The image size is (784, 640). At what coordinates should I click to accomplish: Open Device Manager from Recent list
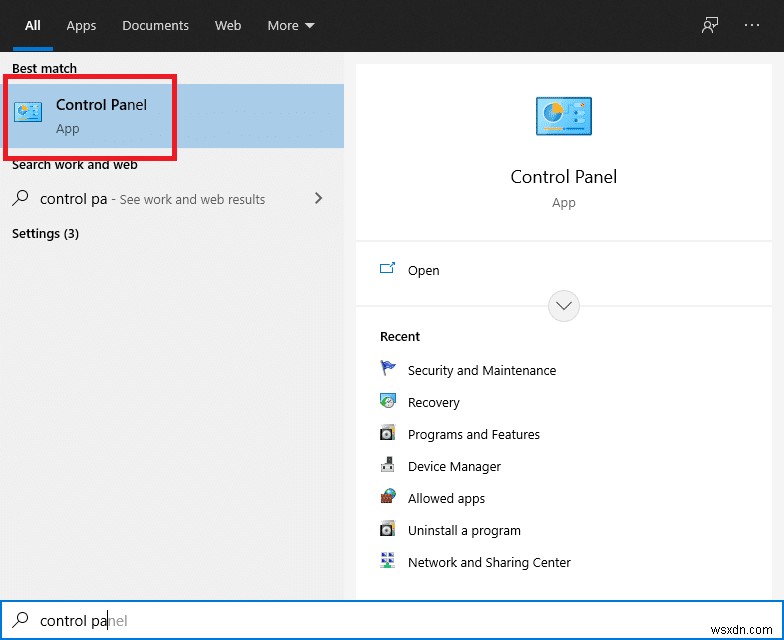pos(454,466)
